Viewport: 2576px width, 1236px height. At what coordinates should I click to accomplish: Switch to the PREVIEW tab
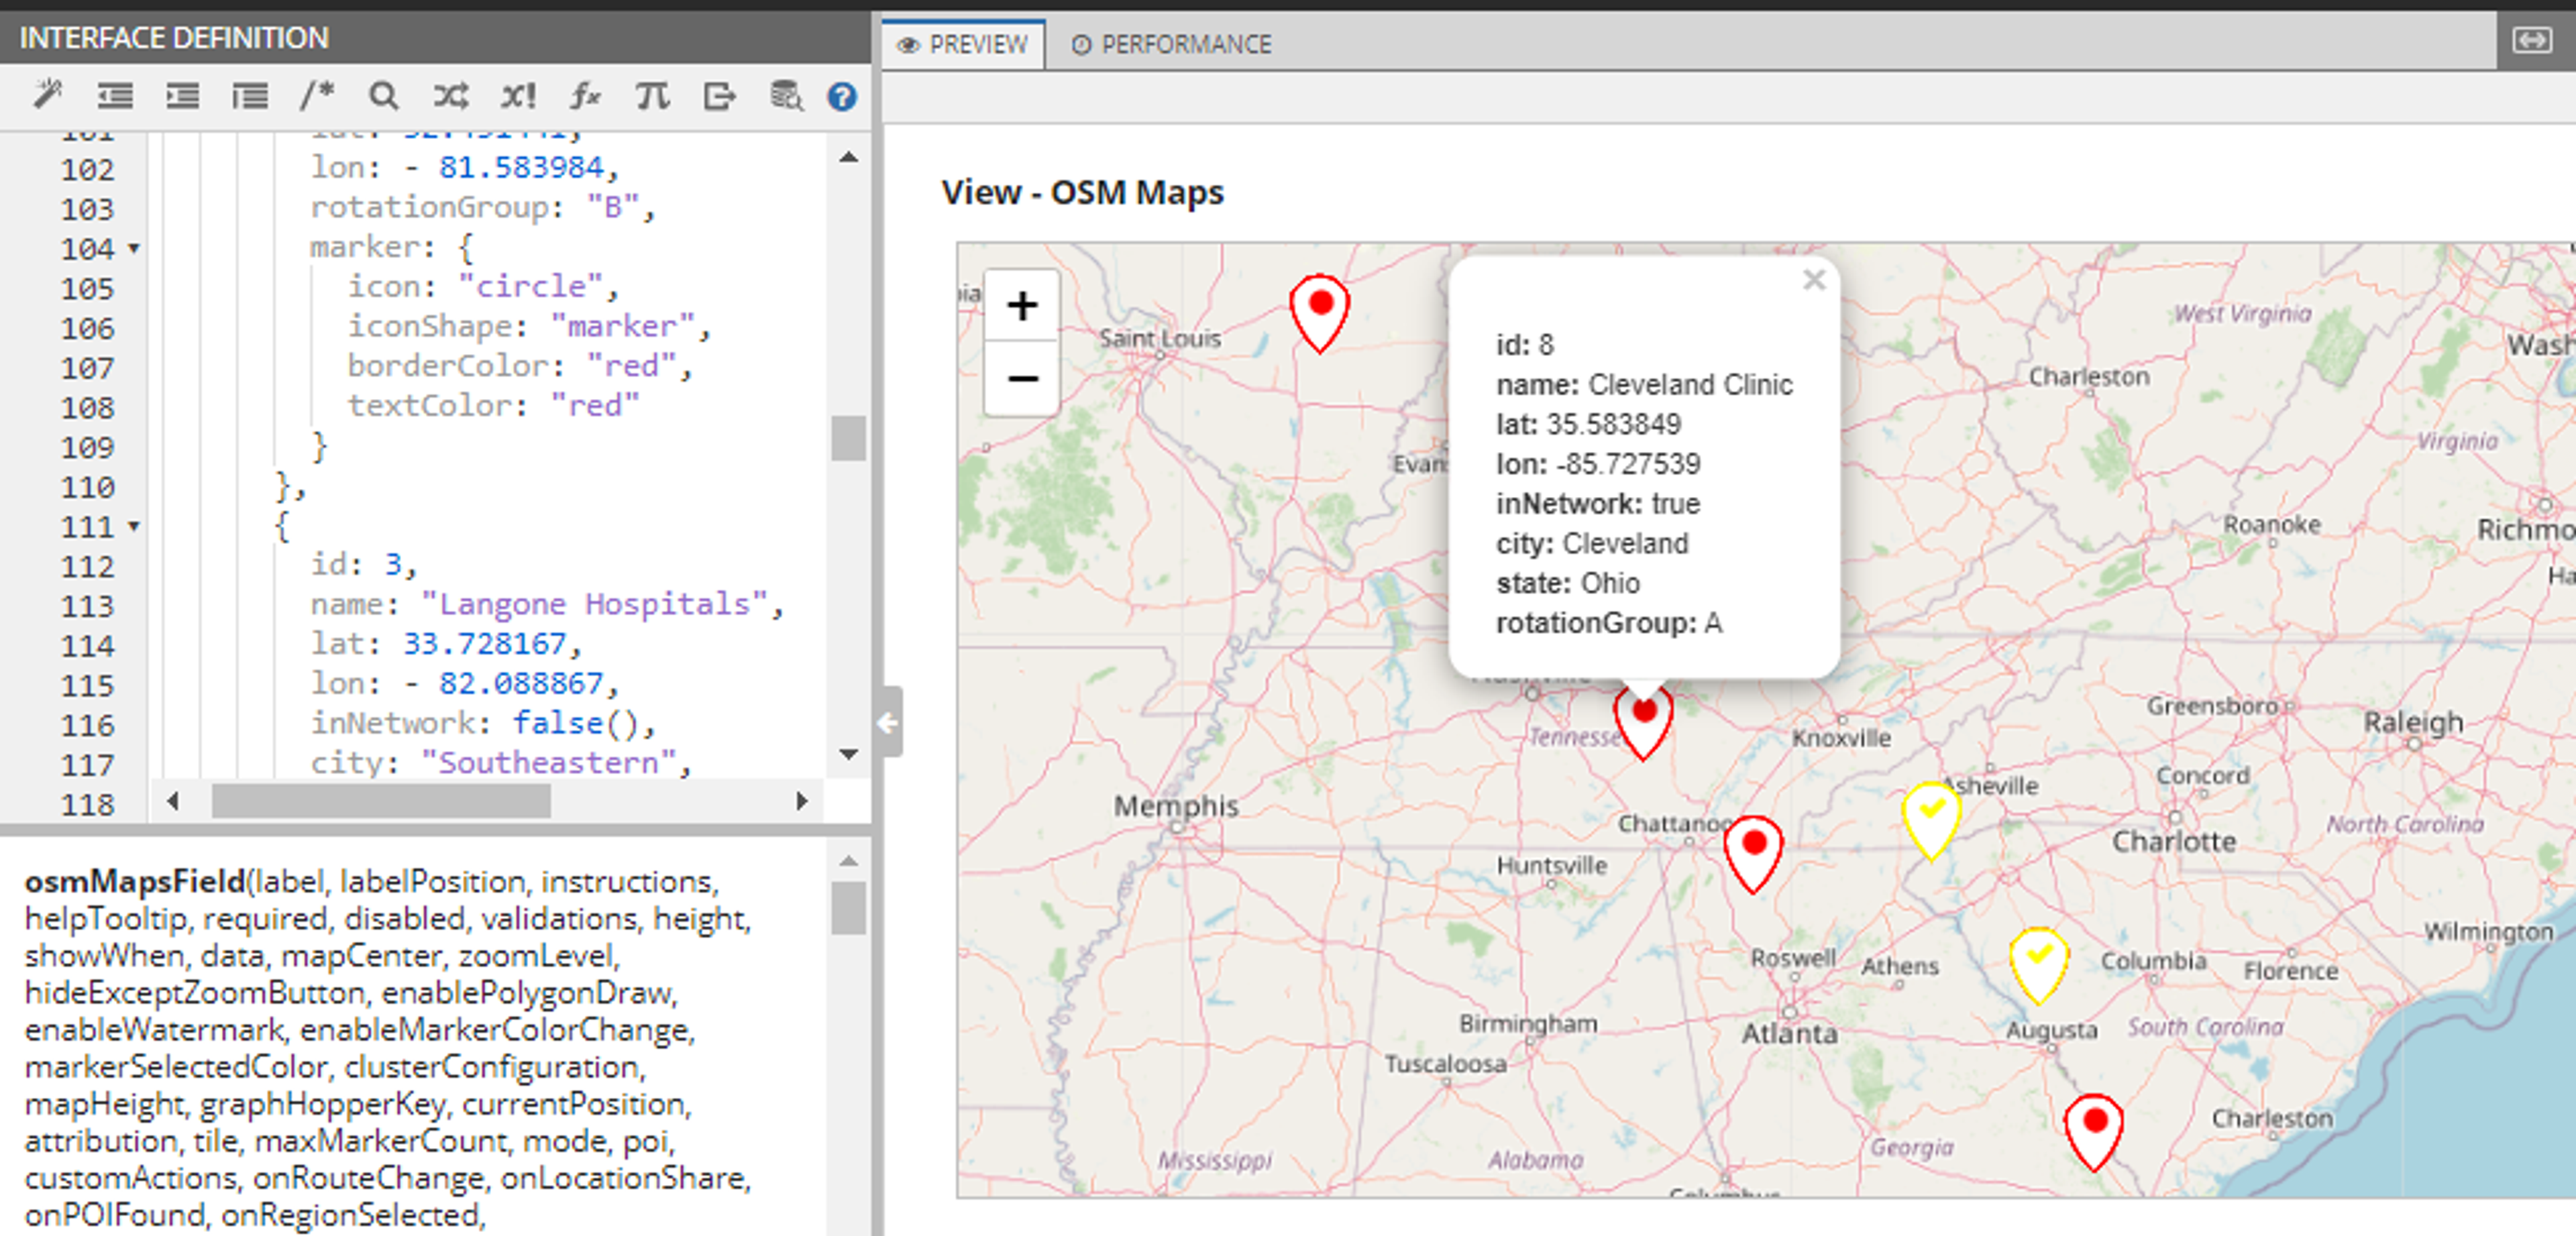(962, 44)
